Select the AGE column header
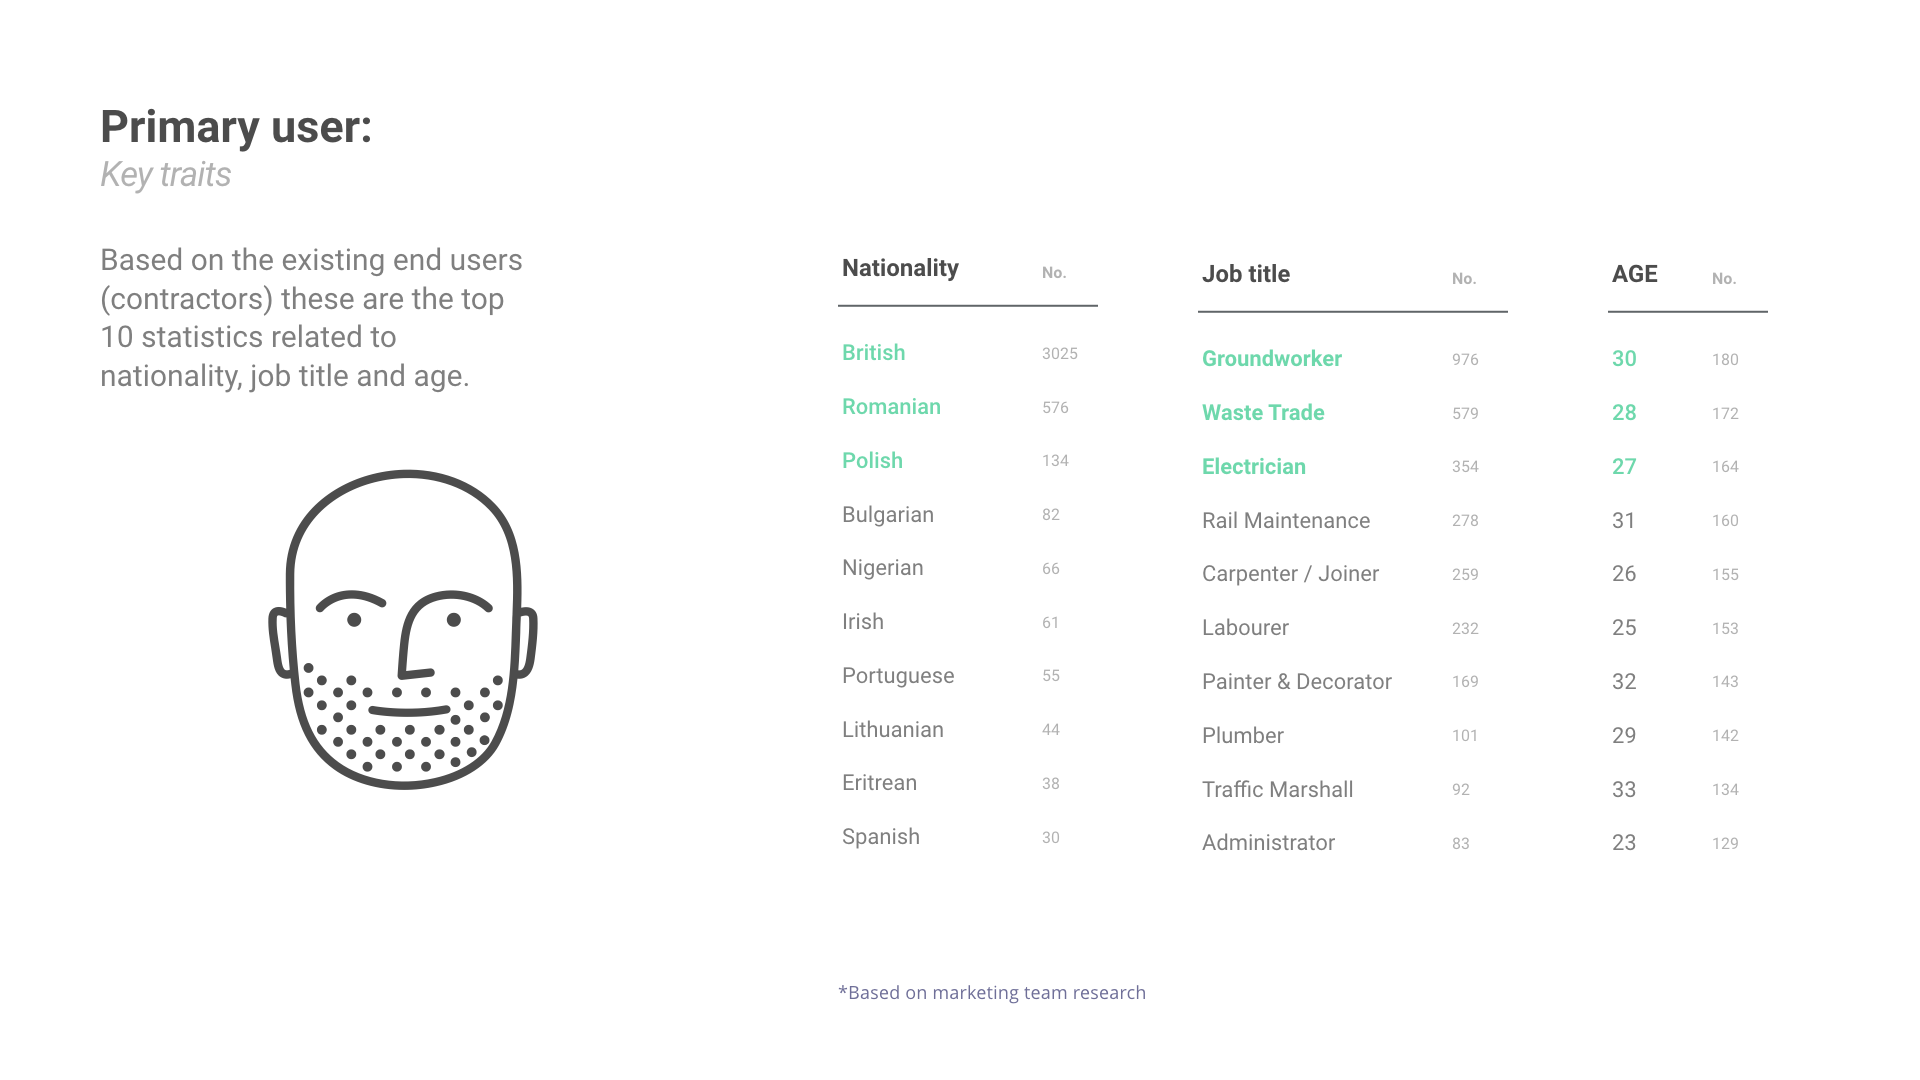 (1634, 274)
